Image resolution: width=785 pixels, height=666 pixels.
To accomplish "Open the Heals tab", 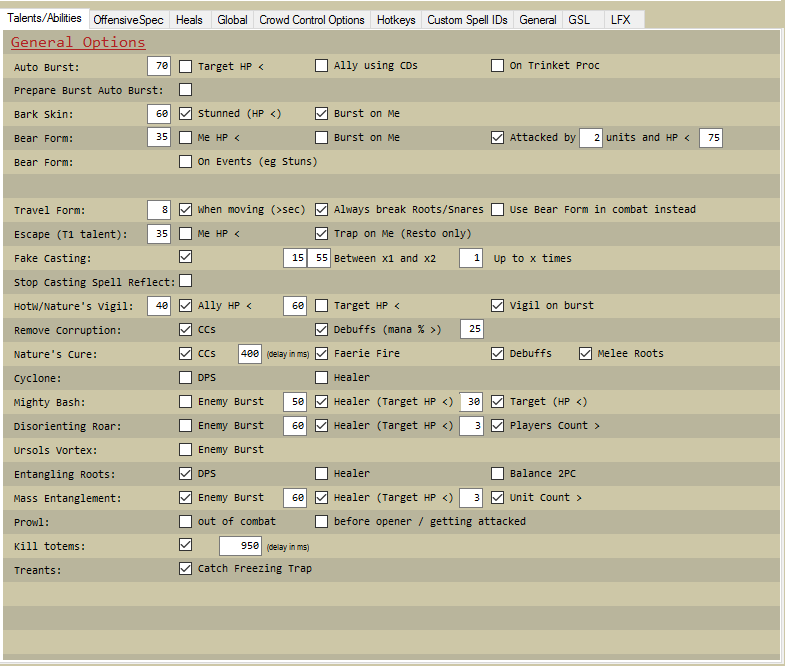I will [x=189, y=20].
